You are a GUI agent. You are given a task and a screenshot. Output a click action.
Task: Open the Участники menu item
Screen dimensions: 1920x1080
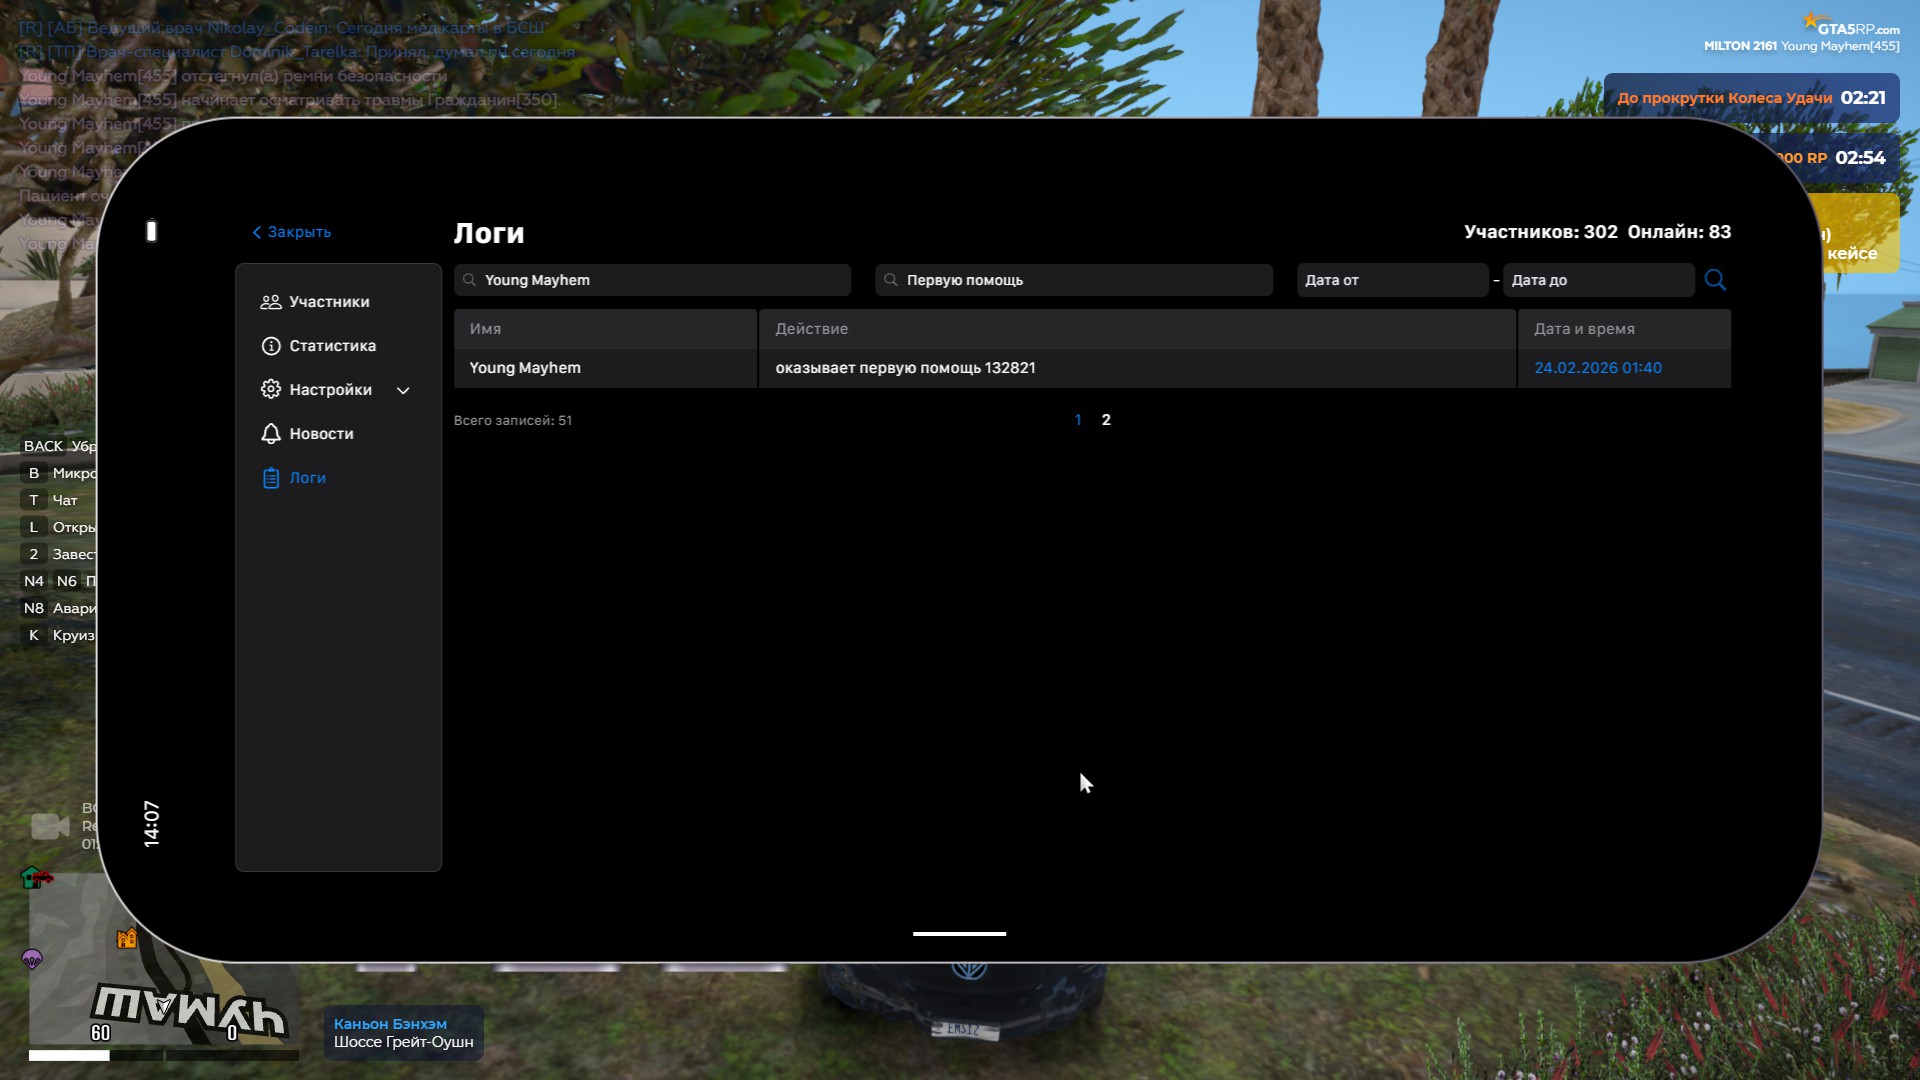point(329,302)
